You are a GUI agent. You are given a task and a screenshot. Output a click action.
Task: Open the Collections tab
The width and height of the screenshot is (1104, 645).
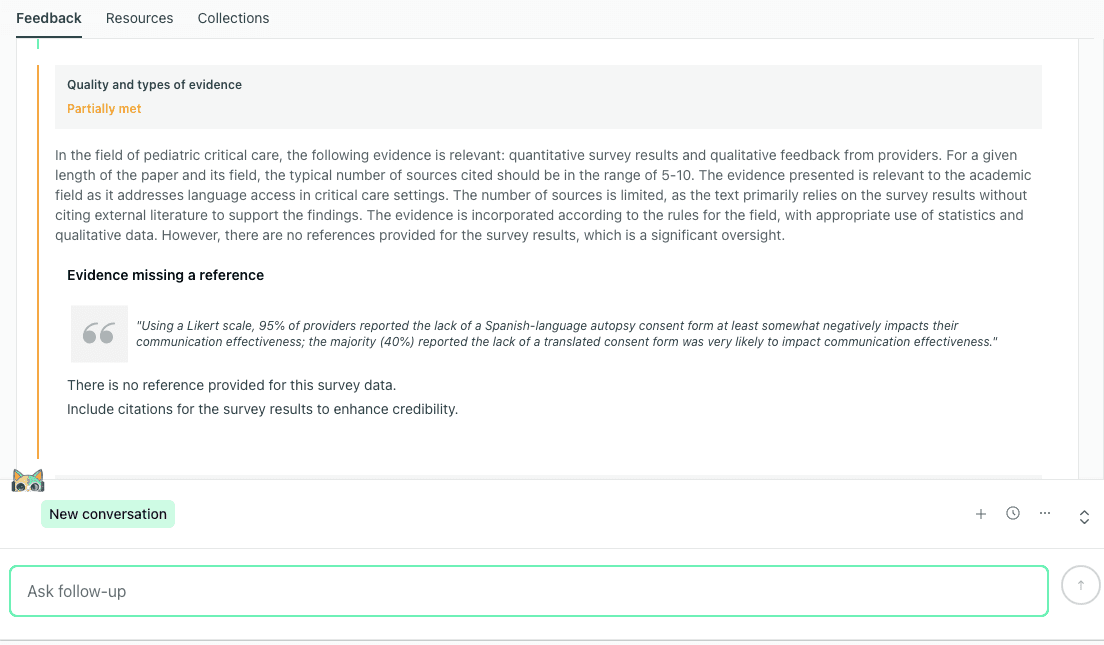[x=233, y=18]
